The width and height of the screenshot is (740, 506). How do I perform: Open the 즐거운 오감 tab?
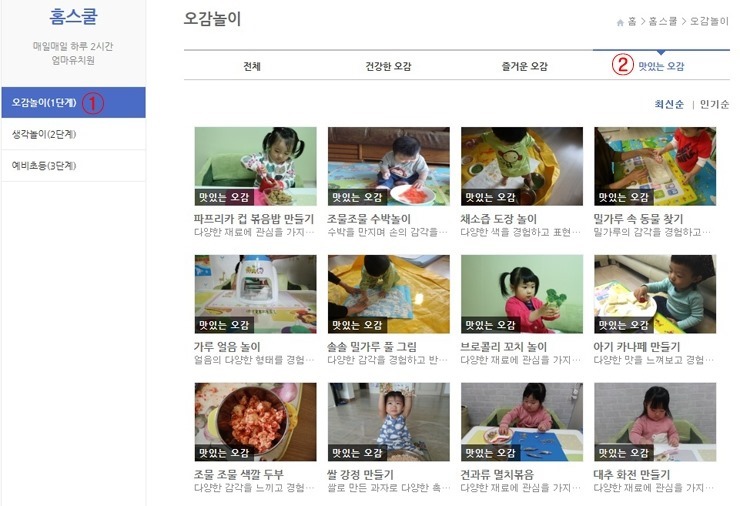(x=524, y=66)
